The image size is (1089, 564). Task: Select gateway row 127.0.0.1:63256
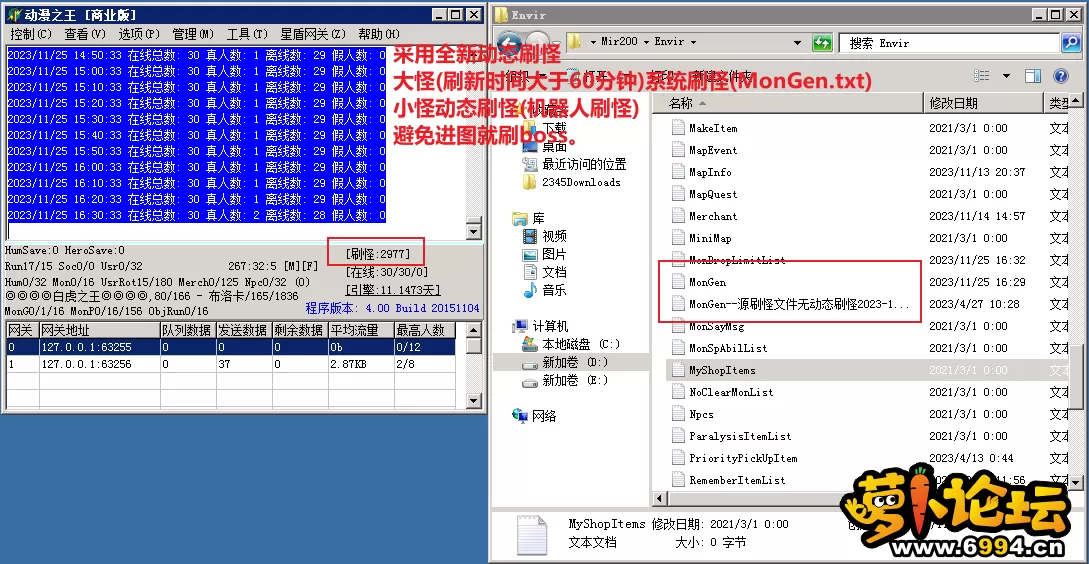(x=231, y=363)
